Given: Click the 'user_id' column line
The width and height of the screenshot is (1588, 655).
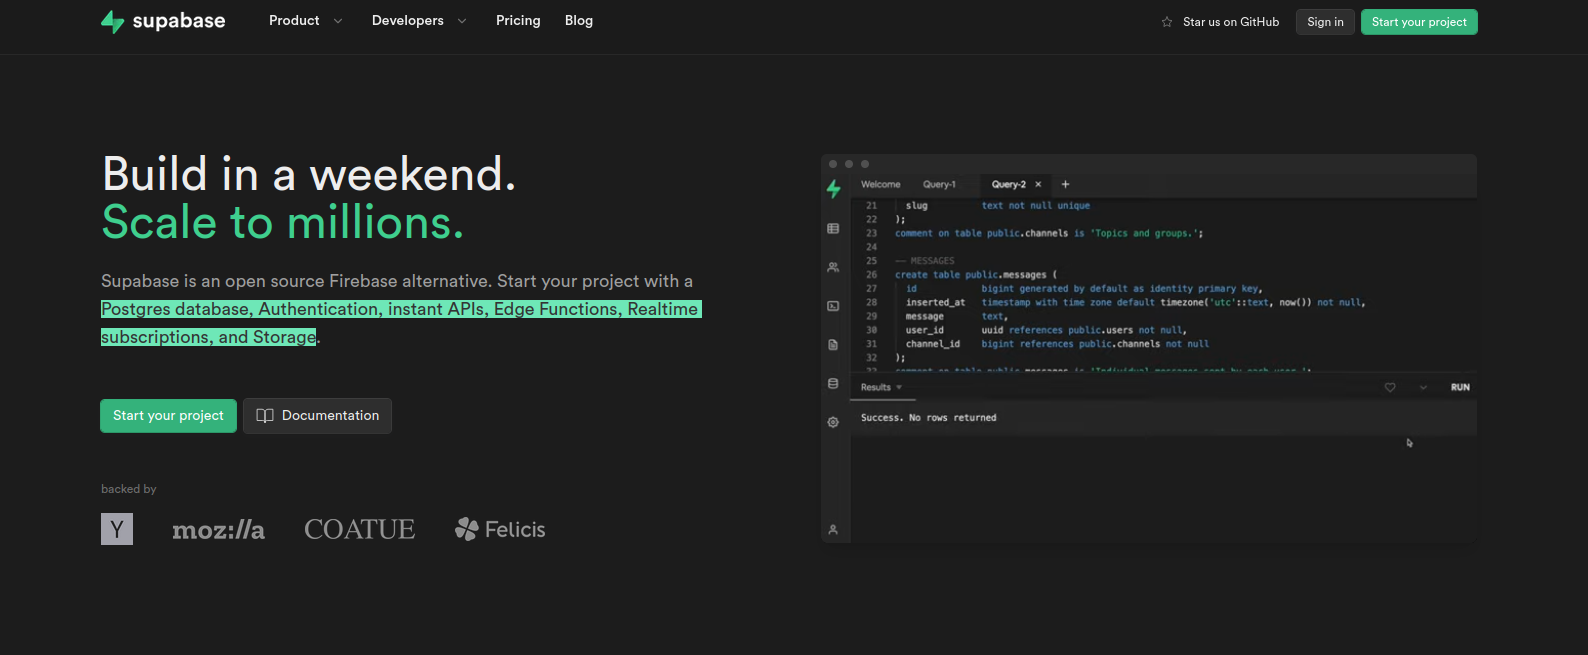Looking at the screenshot, I should click(1046, 330).
